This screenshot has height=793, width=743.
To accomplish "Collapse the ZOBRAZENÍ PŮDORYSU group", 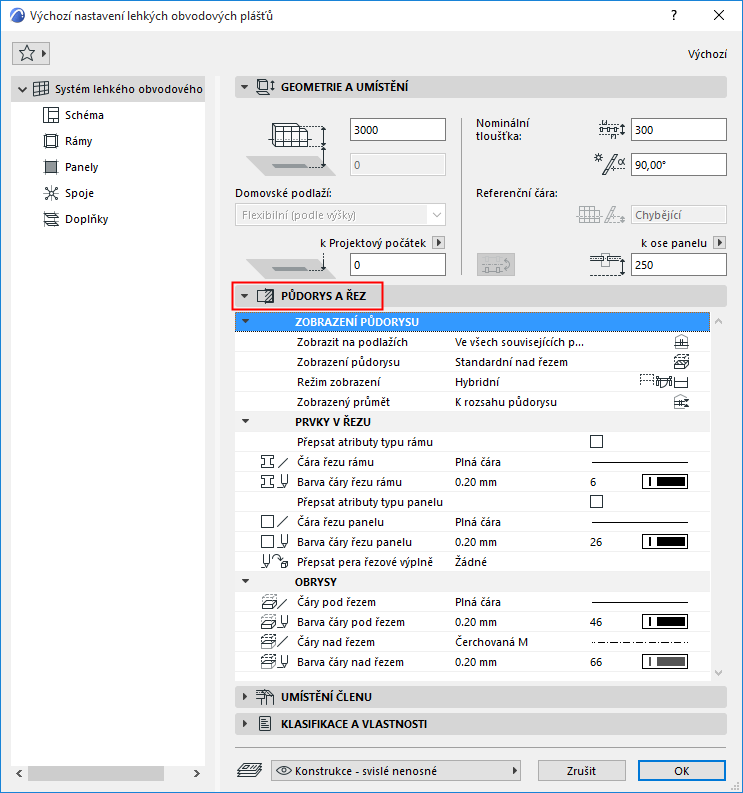I will (246, 321).
